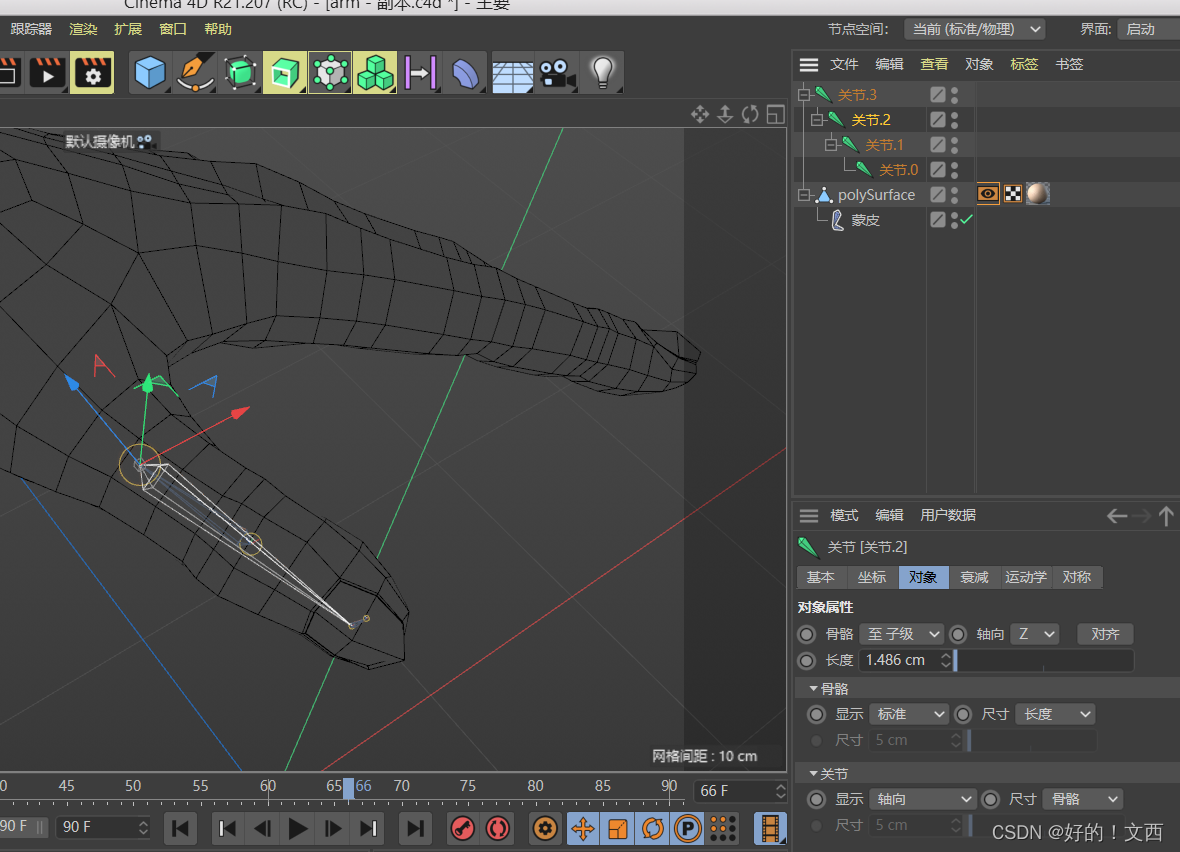The image size is (1180, 852).
Task: Select the blue Cube primitive tool
Action: (x=150, y=73)
